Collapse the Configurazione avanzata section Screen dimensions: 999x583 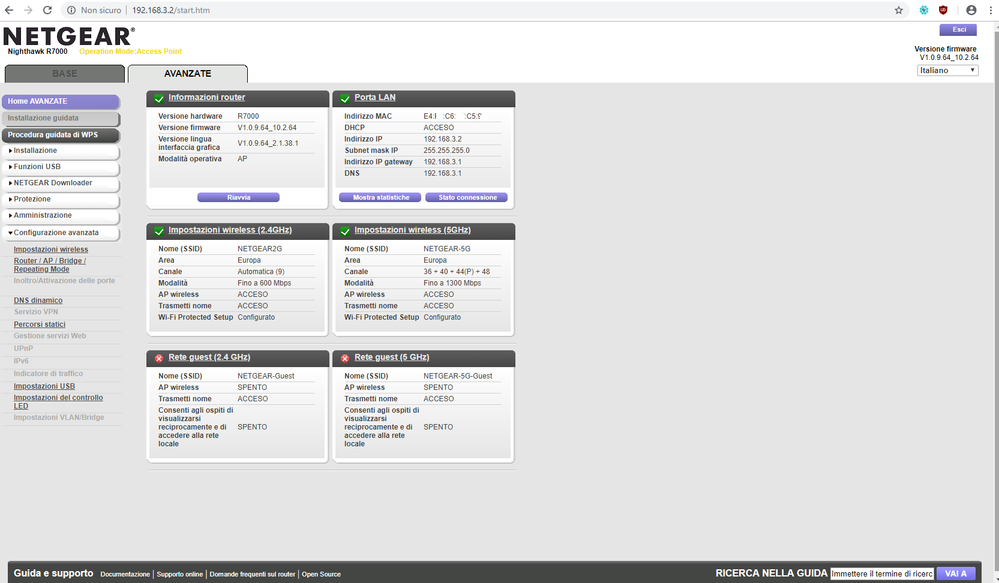[x=61, y=233]
